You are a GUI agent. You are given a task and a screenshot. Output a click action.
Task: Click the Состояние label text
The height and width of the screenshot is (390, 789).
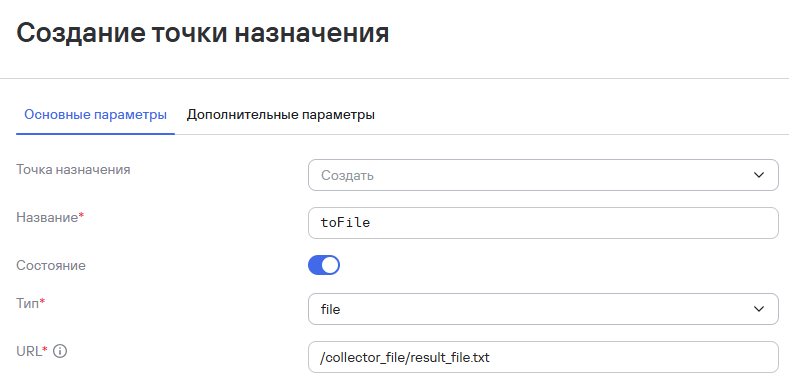pyautogui.click(x=51, y=265)
